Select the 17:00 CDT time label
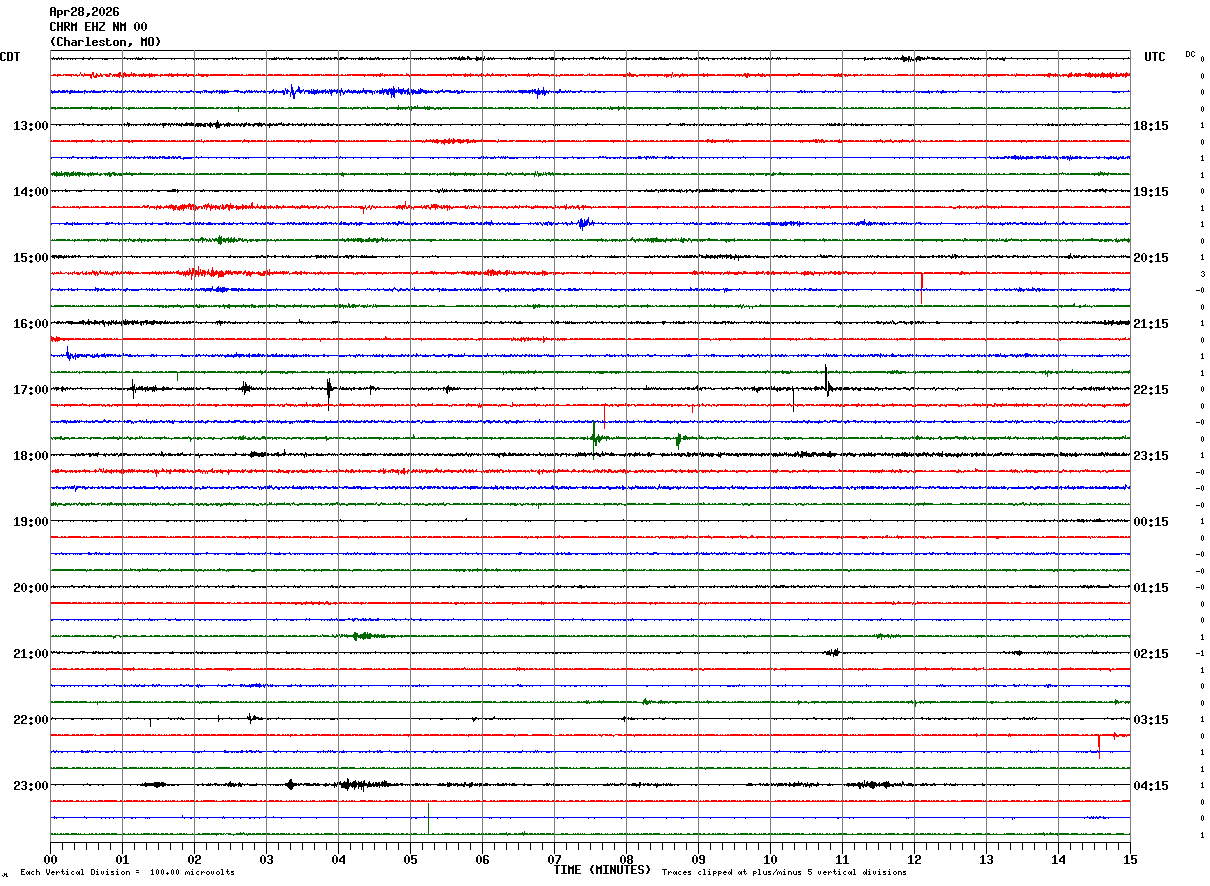 30,390
